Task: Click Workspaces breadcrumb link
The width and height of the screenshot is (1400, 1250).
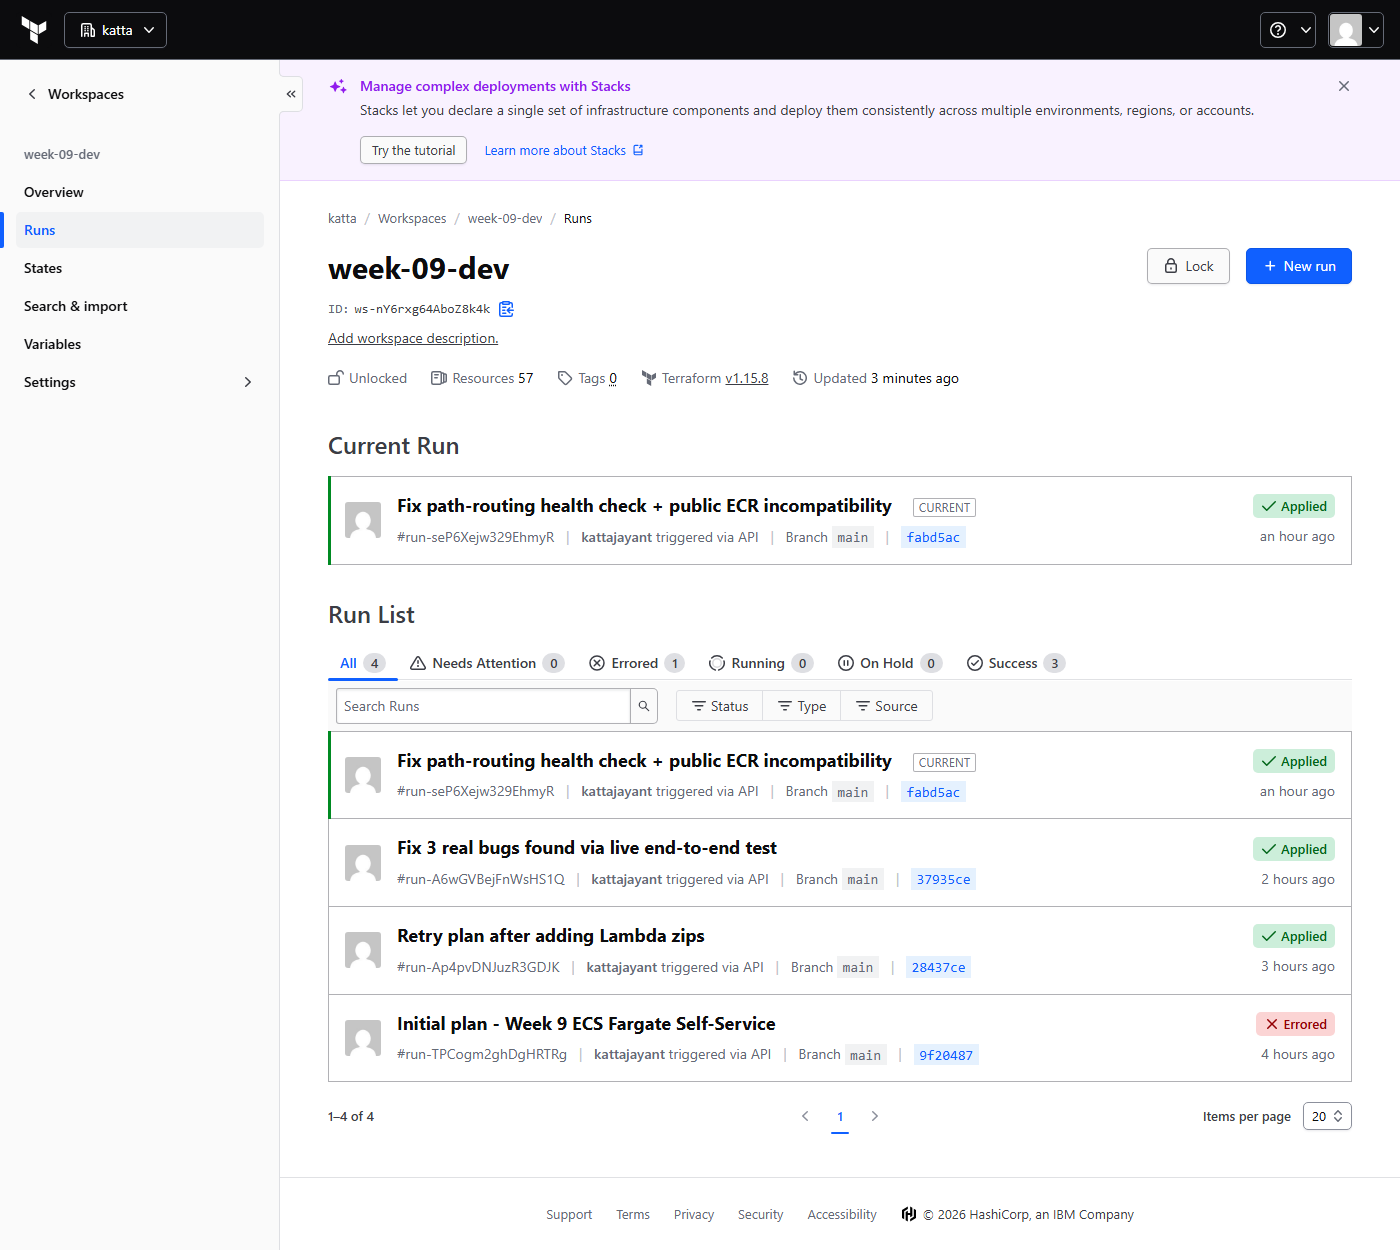Action: click(412, 218)
